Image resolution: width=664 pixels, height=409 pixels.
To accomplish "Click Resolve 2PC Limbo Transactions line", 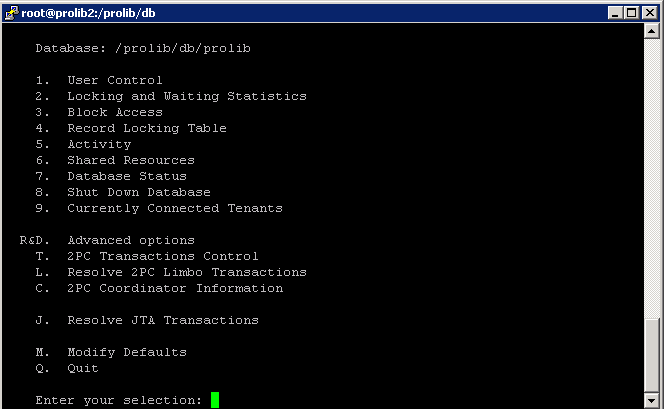I will 171,272.
